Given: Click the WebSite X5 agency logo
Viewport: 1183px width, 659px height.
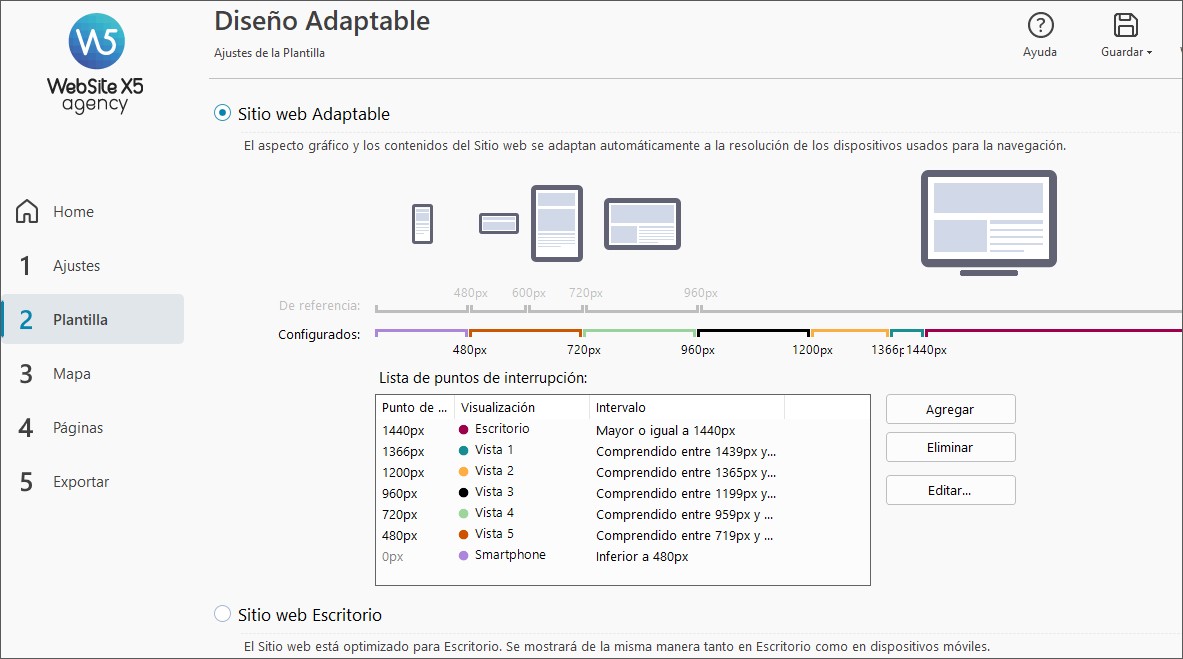Looking at the screenshot, I should (95, 63).
